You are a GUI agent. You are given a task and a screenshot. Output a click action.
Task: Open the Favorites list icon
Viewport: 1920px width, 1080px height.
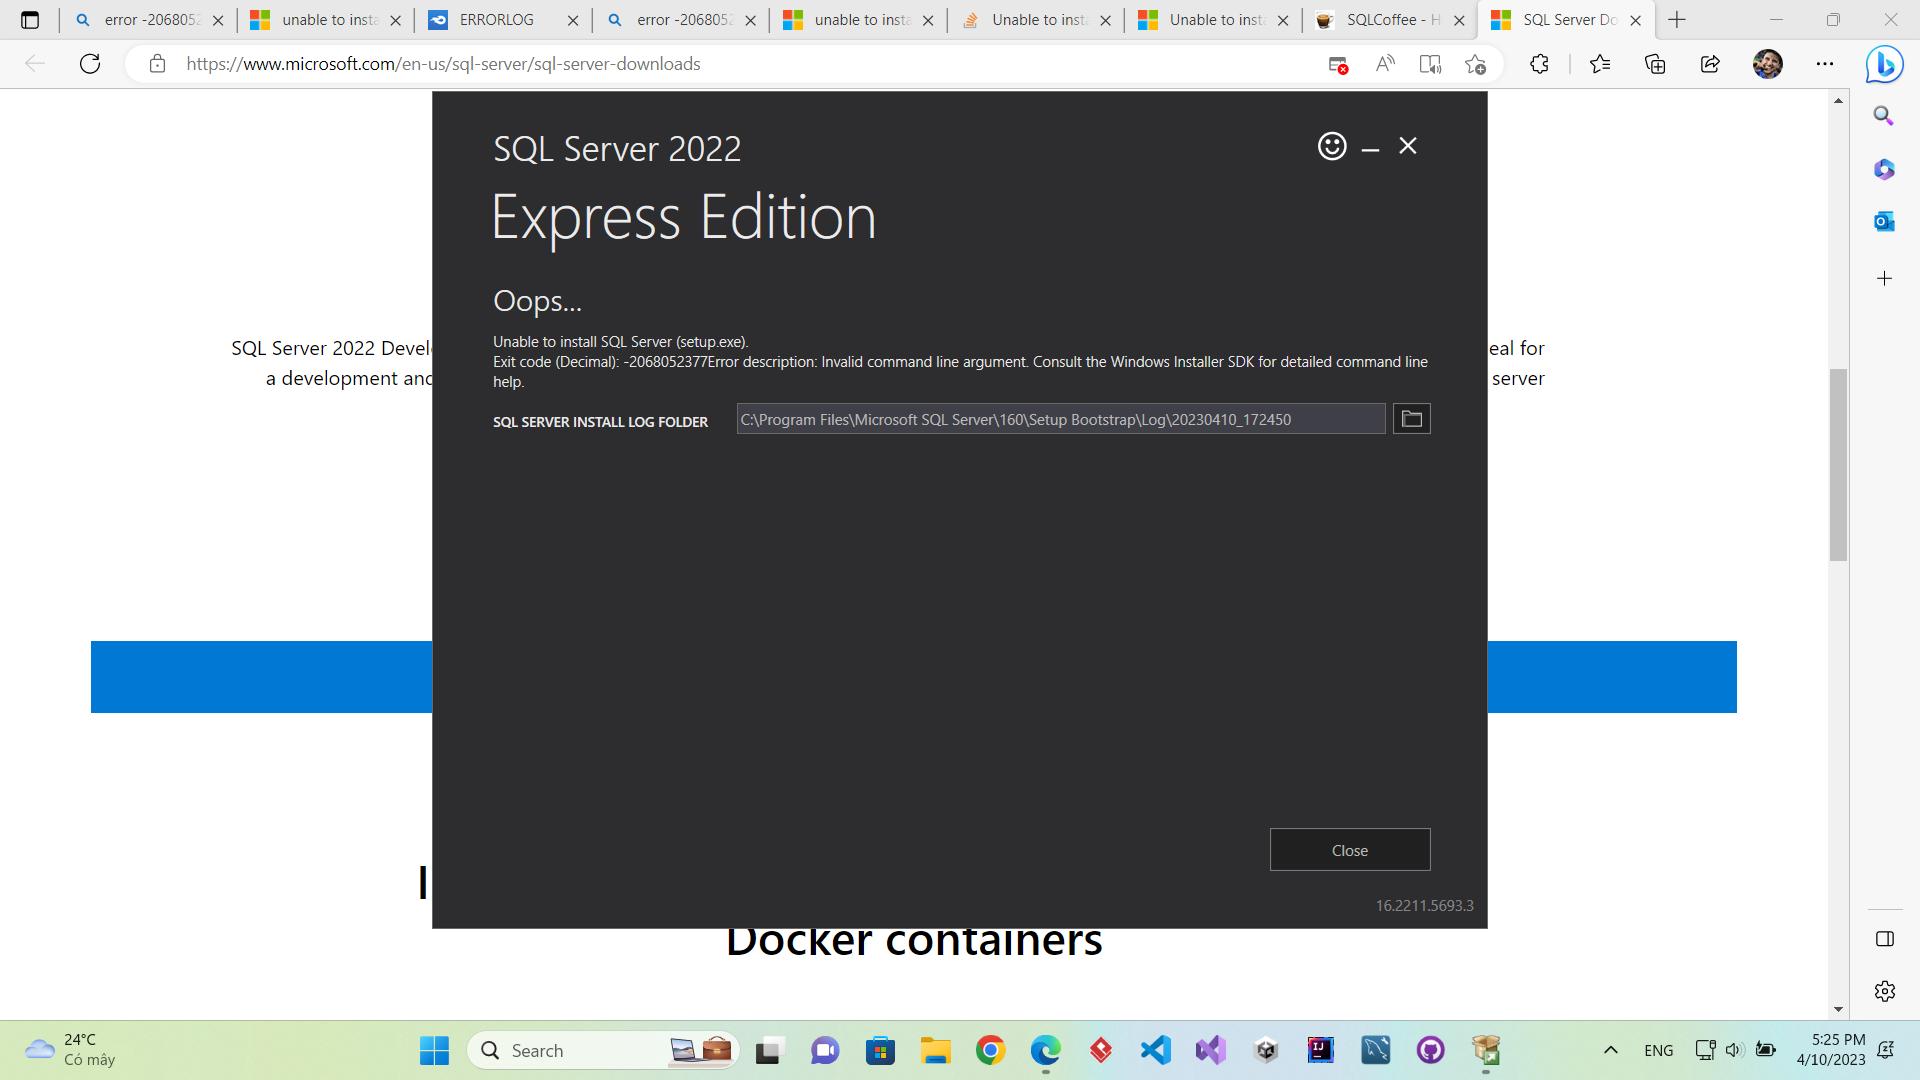pos(1600,64)
